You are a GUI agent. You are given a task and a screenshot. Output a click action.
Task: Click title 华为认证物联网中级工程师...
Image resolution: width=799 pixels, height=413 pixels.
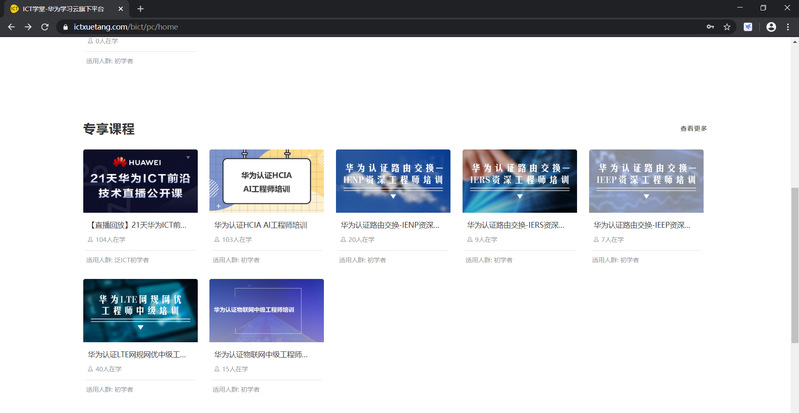(x=261, y=354)
